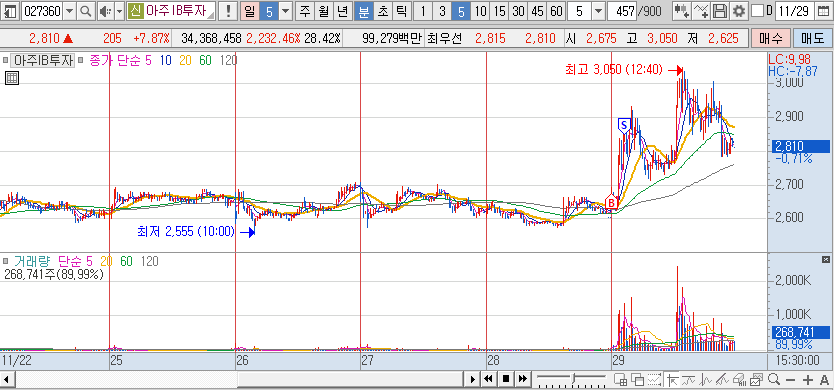The image size is (834, 390).
Task: Expand the interval value 5 dropdown arrow
Action: [x=598, y=11]
